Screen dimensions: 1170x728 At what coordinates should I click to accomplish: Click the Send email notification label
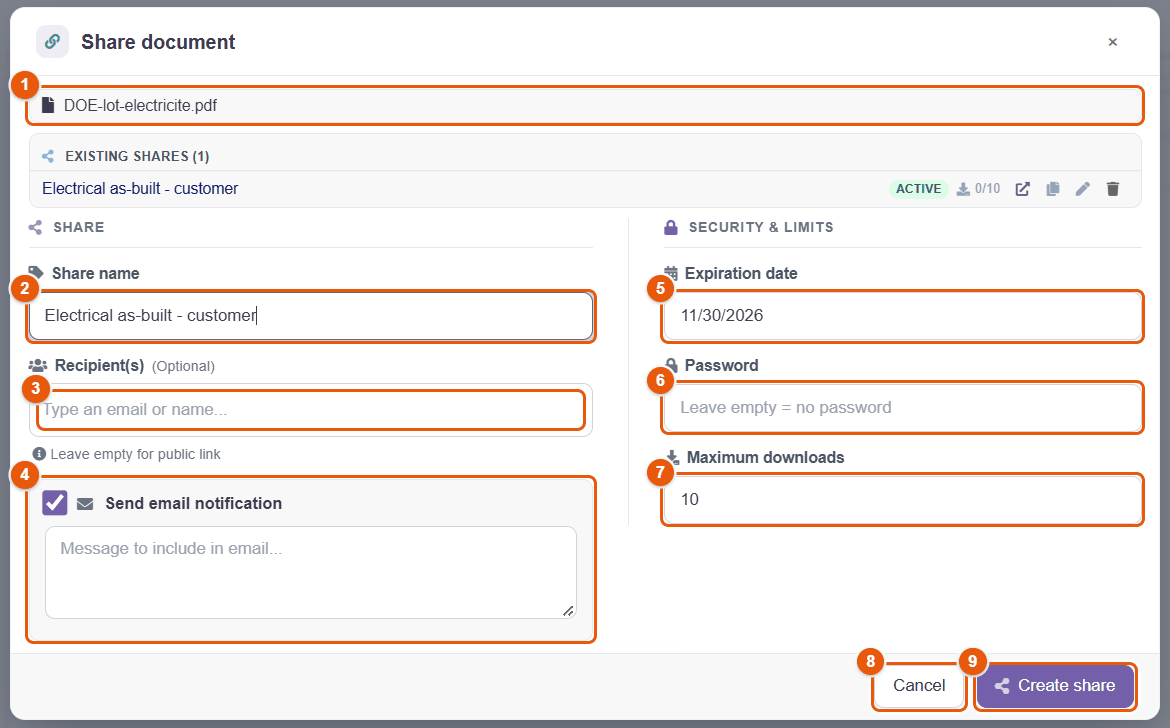point(193,503)
